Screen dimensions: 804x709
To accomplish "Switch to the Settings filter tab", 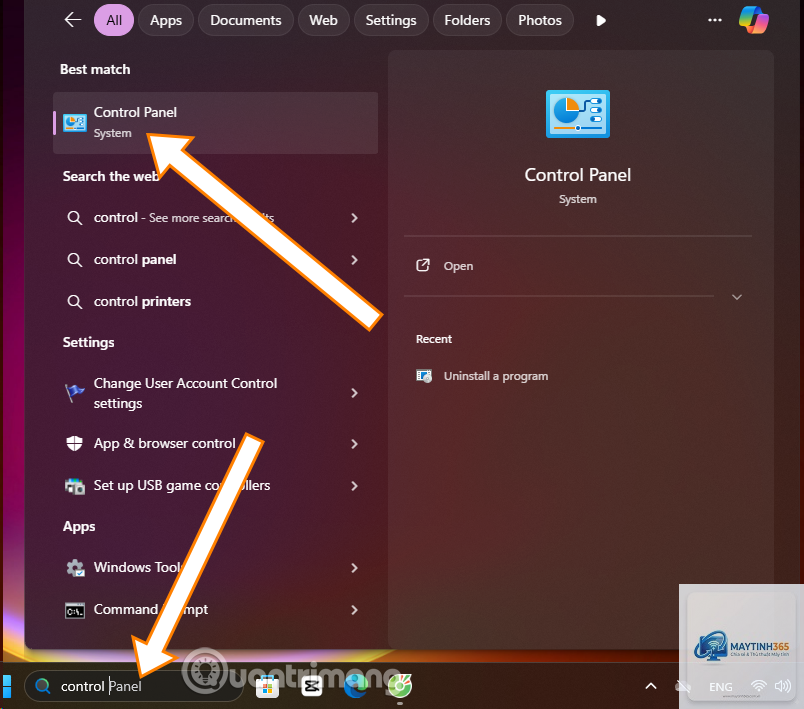I will (391, 20).
